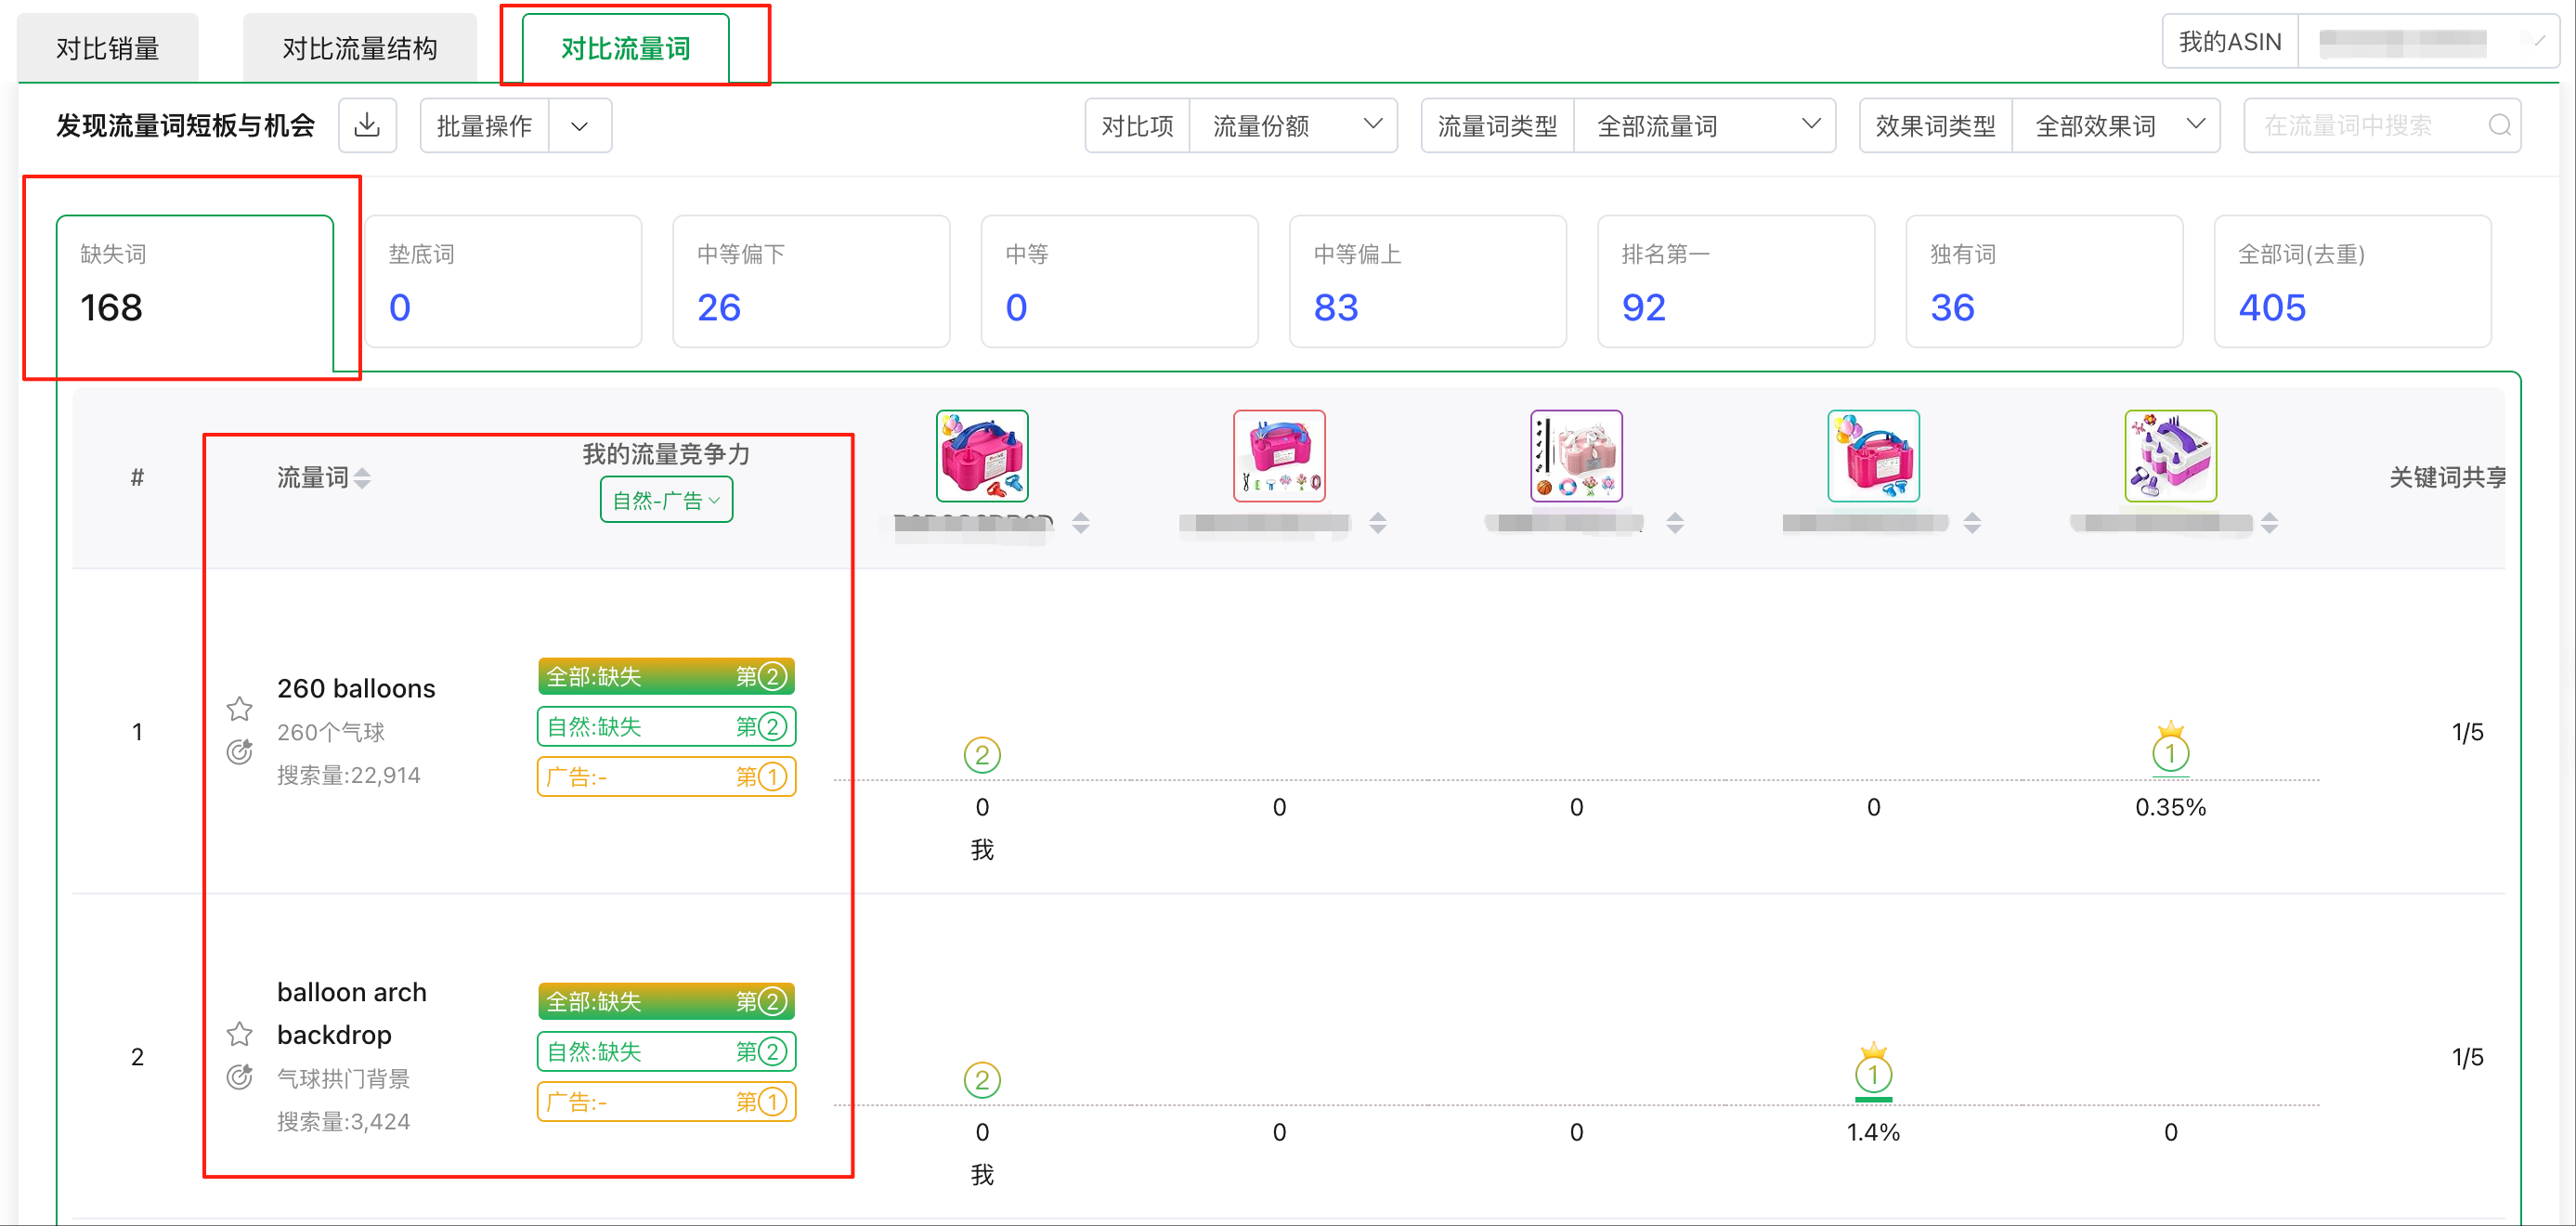Click rank 2 circle in 260 balloons row
This screenshot has height=1226, width=2576.
982,754
